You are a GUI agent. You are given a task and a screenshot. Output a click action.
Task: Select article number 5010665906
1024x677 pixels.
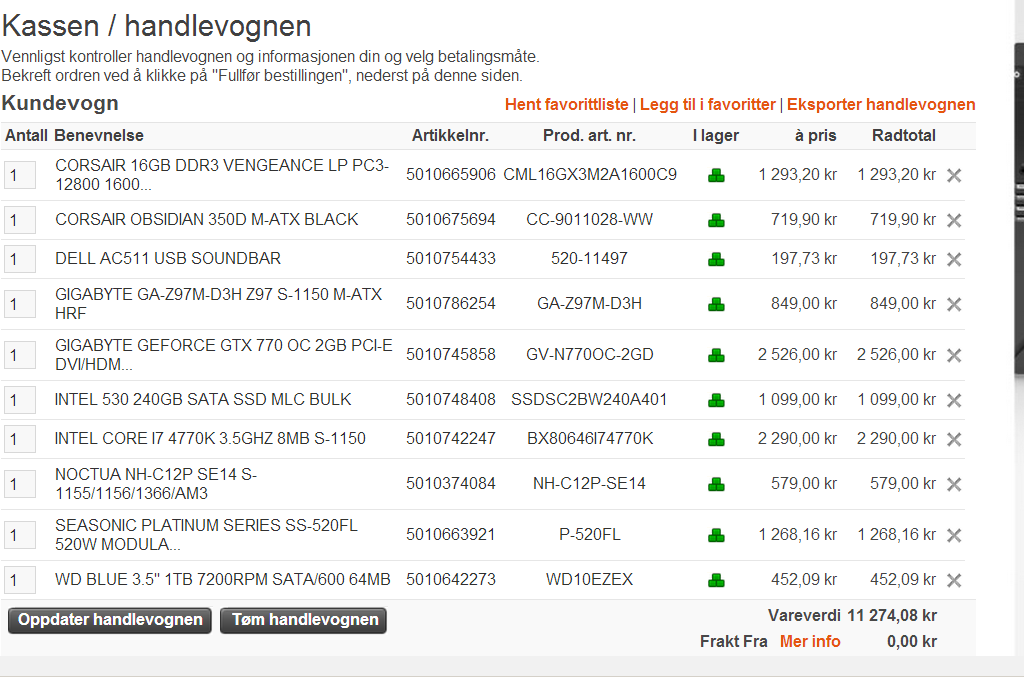451,174
